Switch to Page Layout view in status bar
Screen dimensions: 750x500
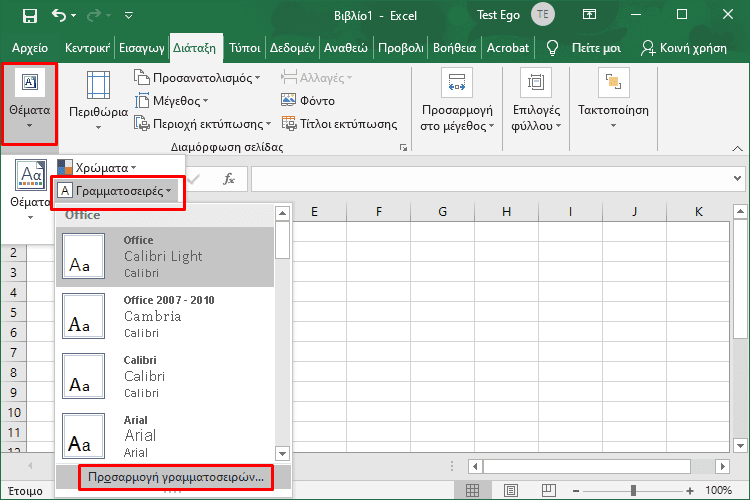point(510,490)
